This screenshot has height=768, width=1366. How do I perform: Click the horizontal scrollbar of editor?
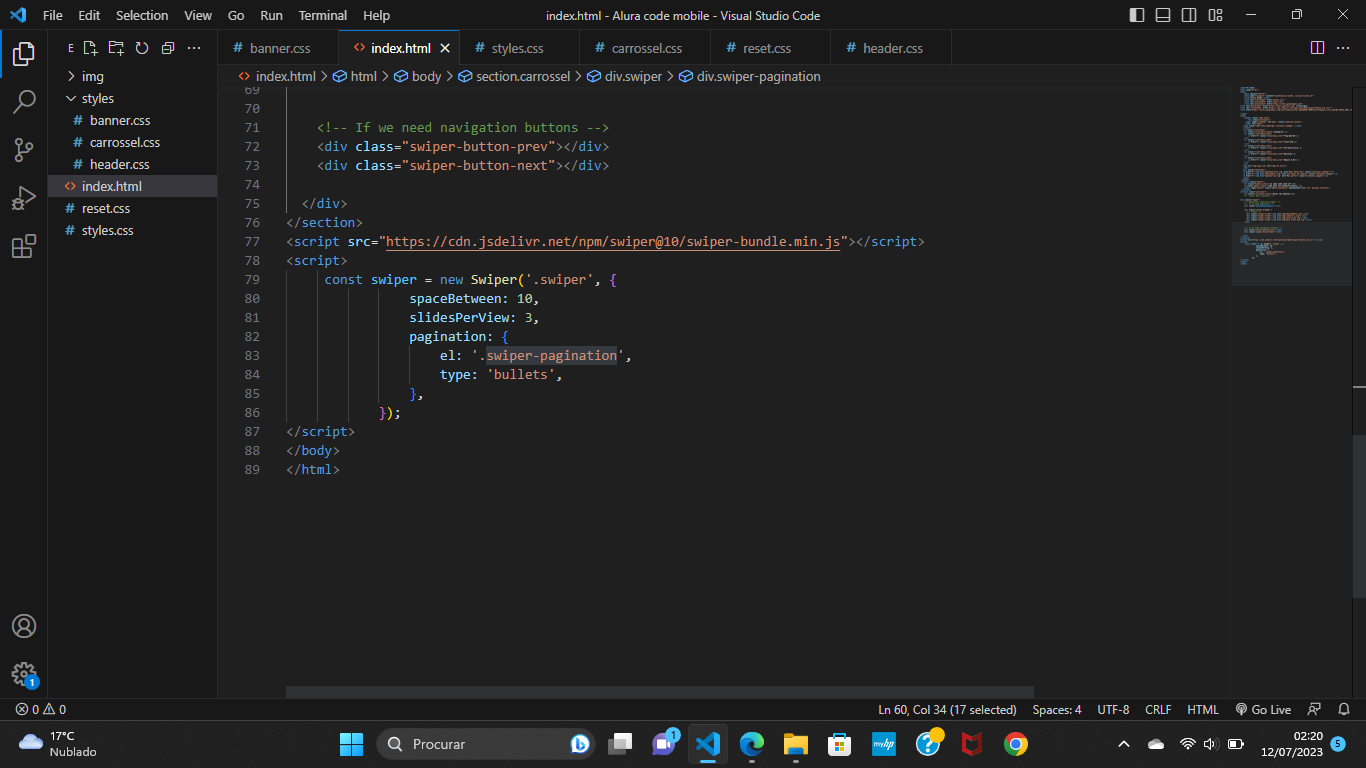(660, 691)
